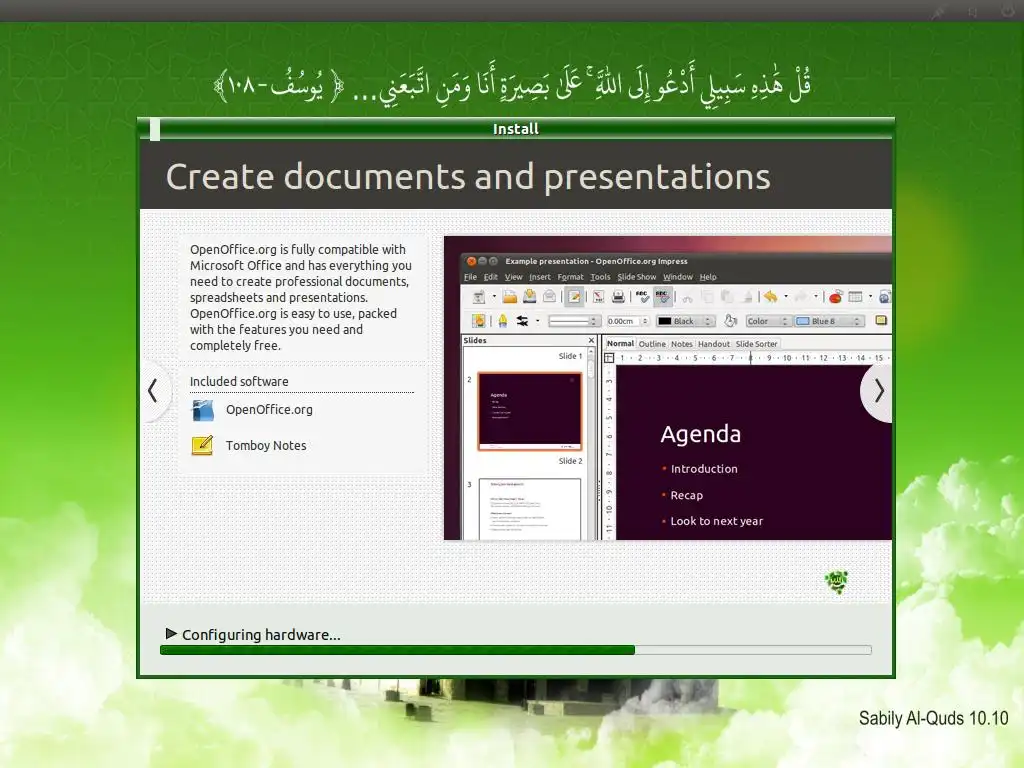Open Edit menu in Impress screenshot

coord(490,277)
